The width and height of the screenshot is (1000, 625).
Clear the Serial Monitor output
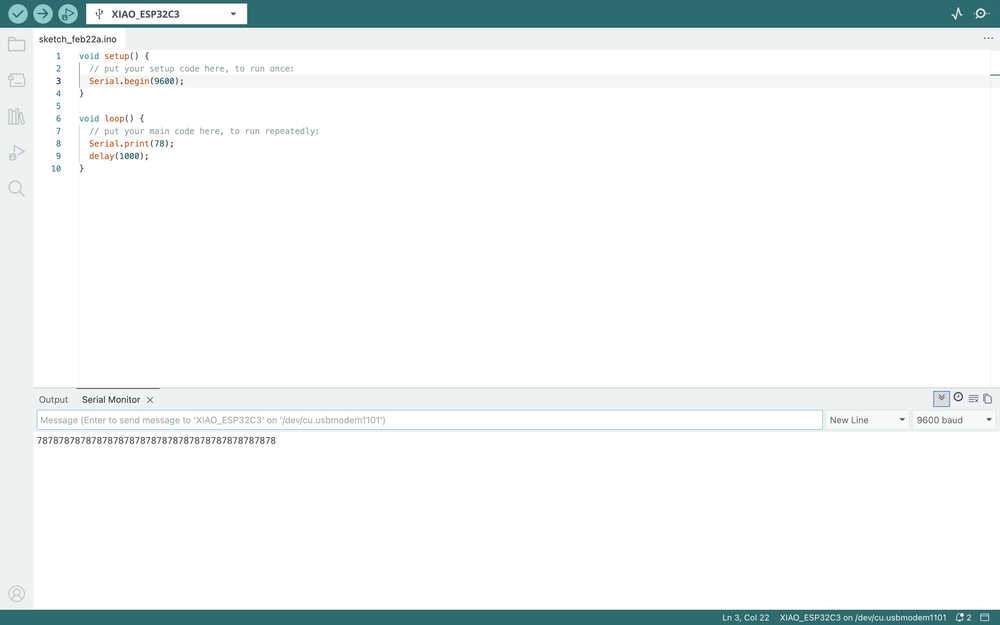[973, 399]
